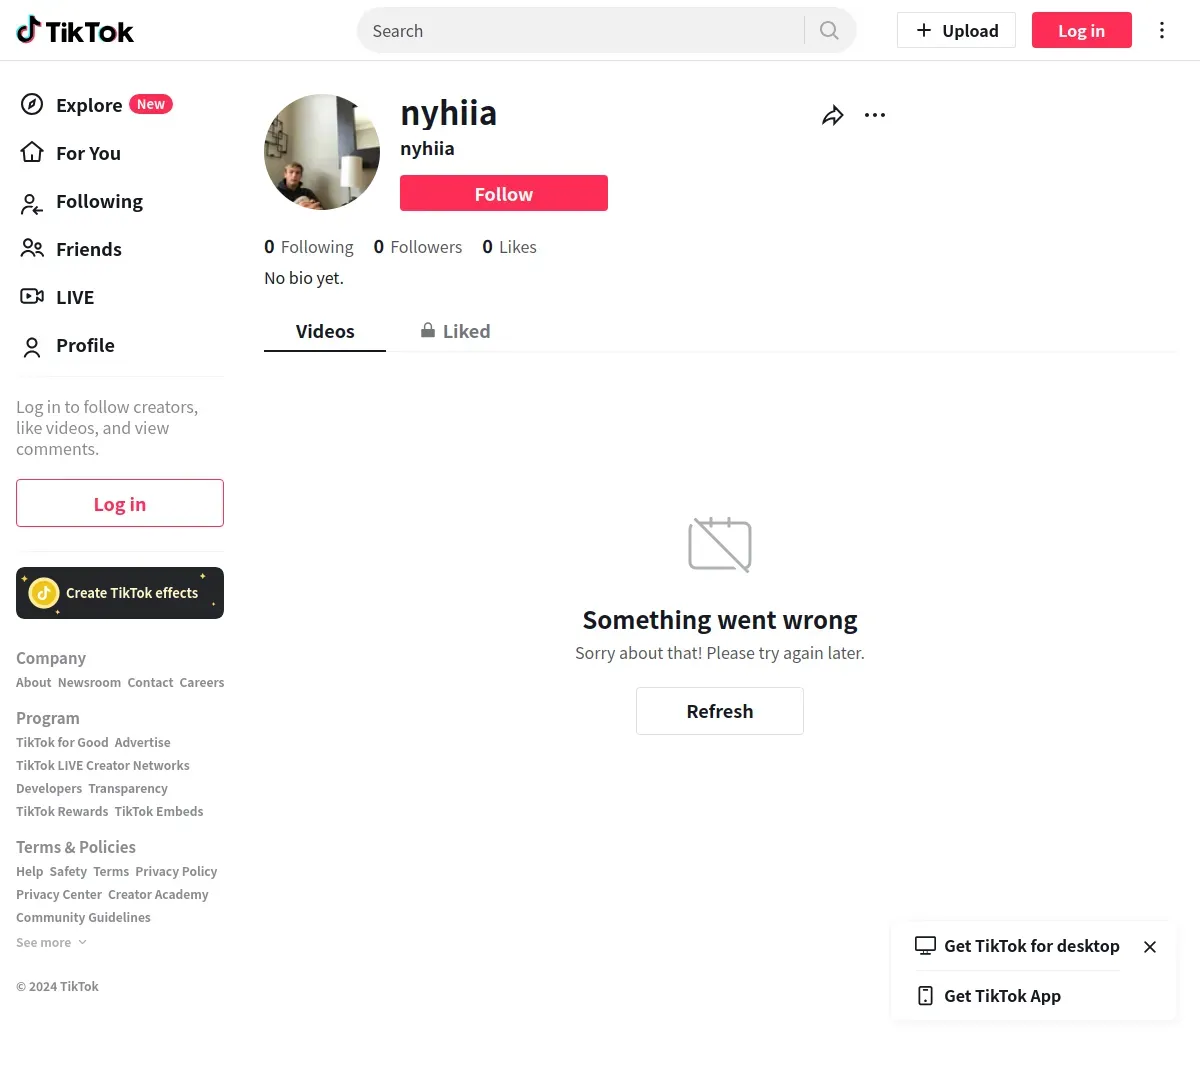This screenshot has width=1200, height=1069.
Task: Open Following in the sidebar
Action: [99, 202]
